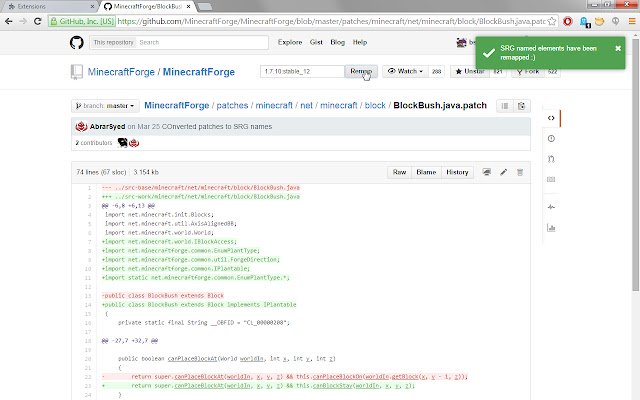The image size is (640, 400).
Task: Select the MinecraftForge/BlockBush browser tab
Action: [145, 7]
